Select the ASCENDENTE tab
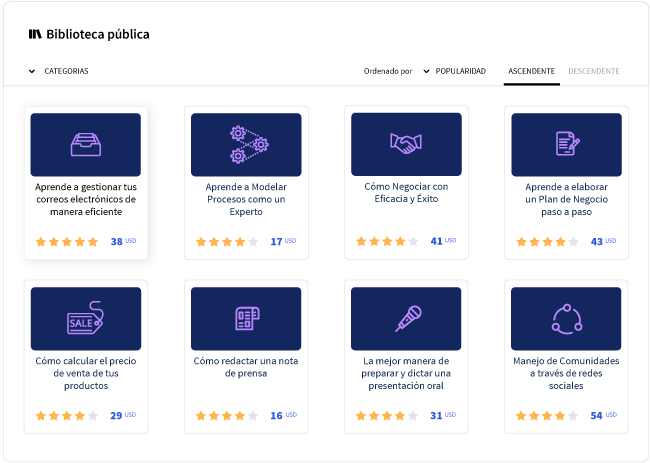The image size is (650, 463). 531,71
